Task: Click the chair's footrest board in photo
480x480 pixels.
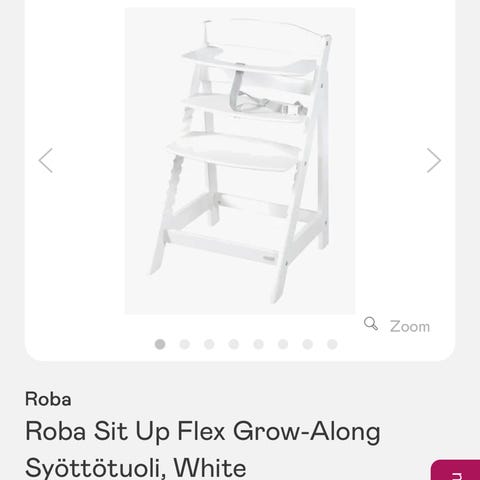Action: click(233, 151)
